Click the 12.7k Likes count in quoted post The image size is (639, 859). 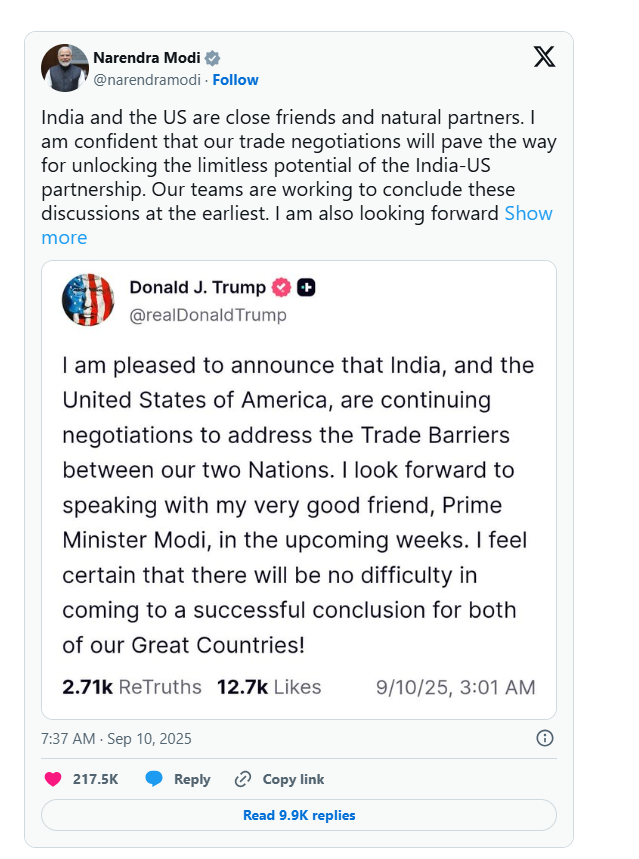click(269, 687)
